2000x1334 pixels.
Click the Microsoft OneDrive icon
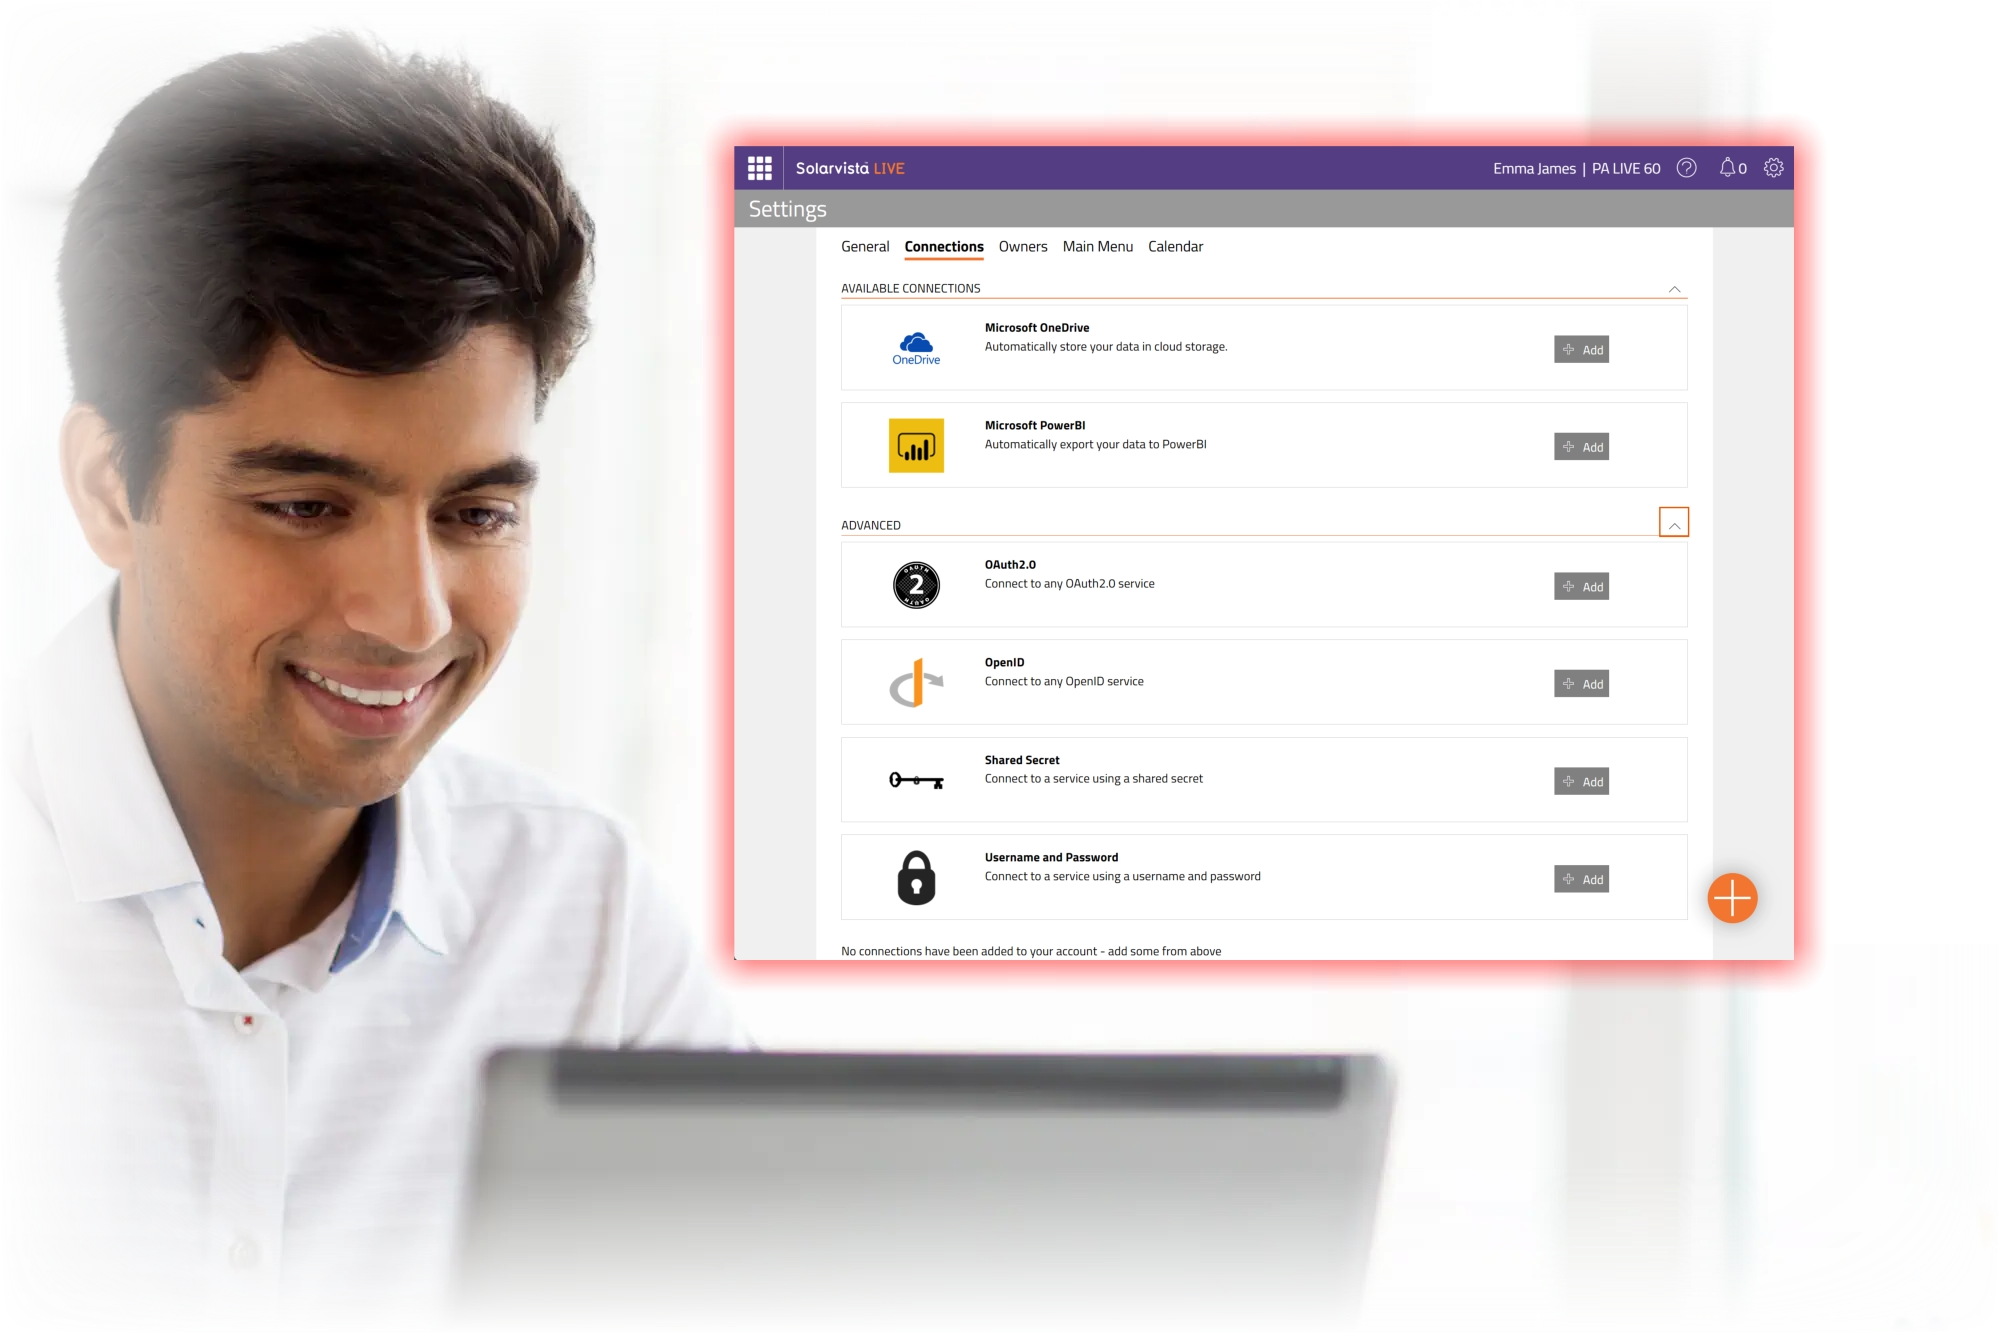pos(915,347)
